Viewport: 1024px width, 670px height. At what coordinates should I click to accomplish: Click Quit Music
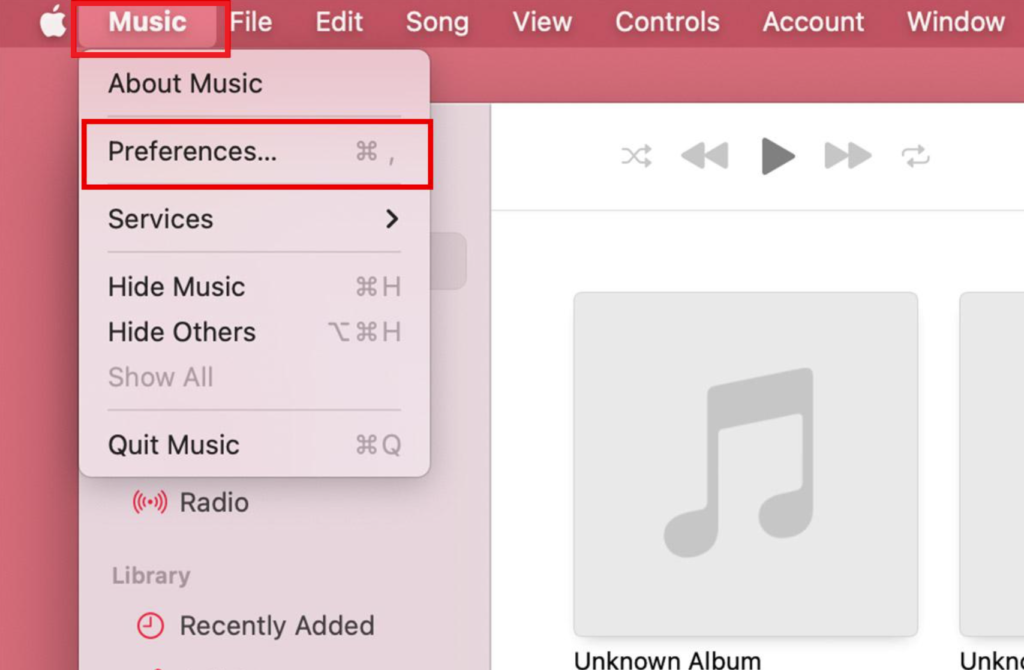pos(173,445)
